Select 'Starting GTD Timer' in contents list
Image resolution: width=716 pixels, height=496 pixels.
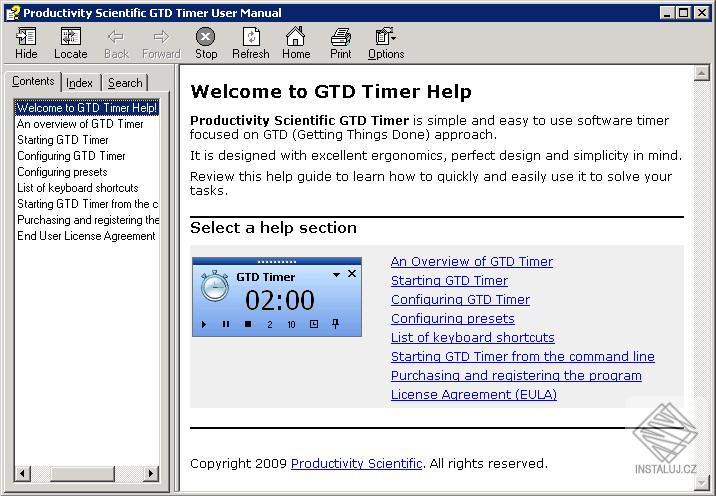click(63, 140)
